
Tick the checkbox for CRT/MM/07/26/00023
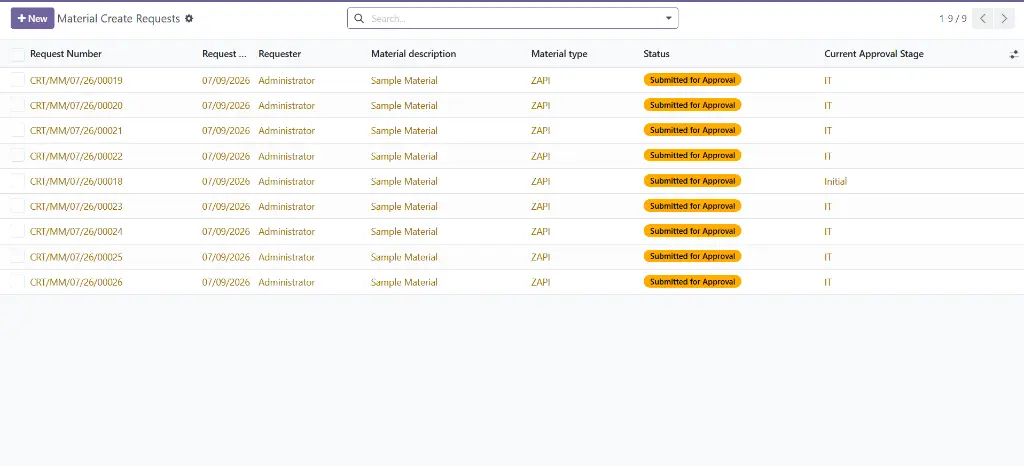pyautogui.click(x=18, y=206)
